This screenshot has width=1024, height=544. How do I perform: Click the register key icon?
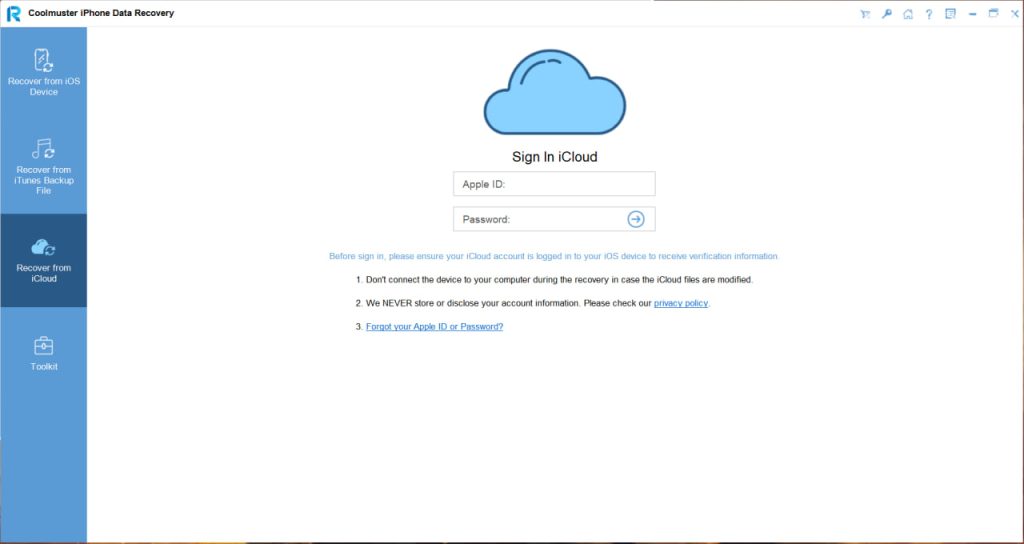click(886, 14)
